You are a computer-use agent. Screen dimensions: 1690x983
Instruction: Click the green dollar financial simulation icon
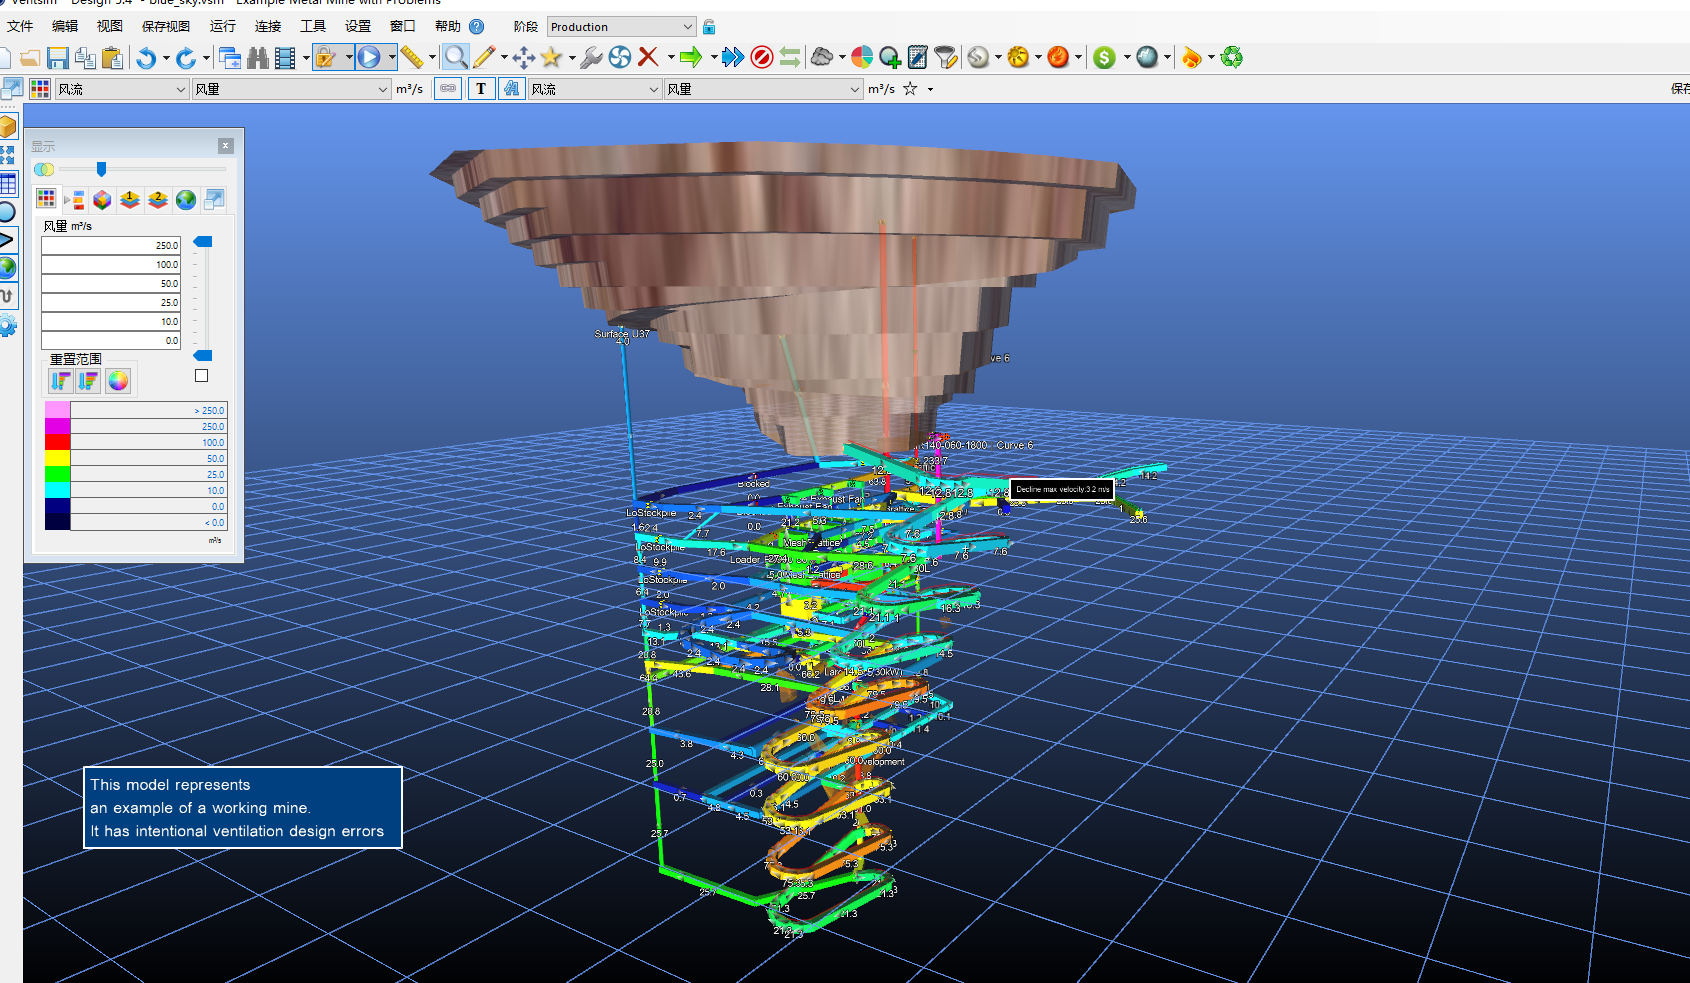[x=1104, y=58]
